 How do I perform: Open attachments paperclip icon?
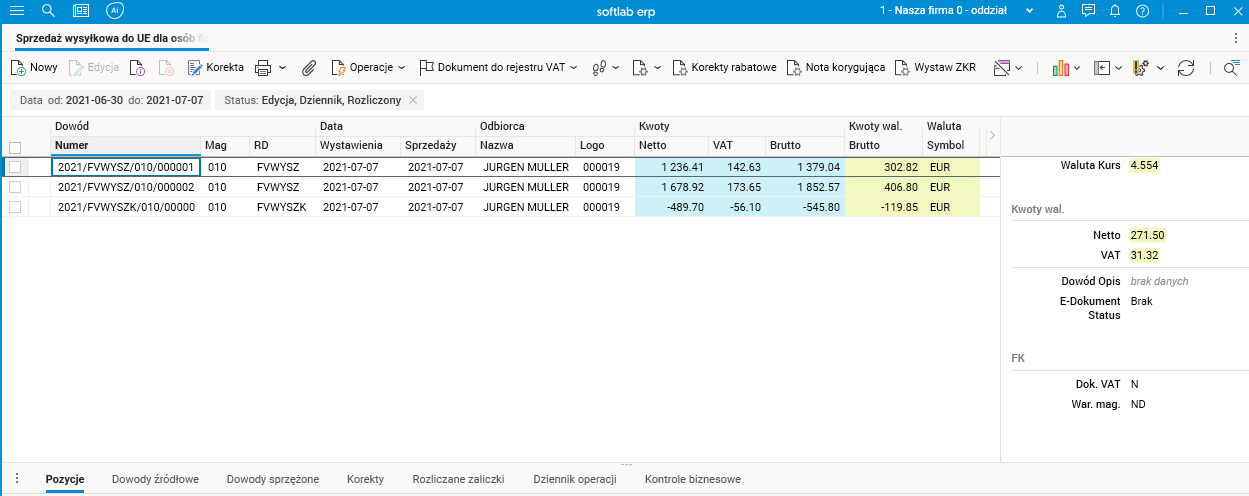[309, 68]
